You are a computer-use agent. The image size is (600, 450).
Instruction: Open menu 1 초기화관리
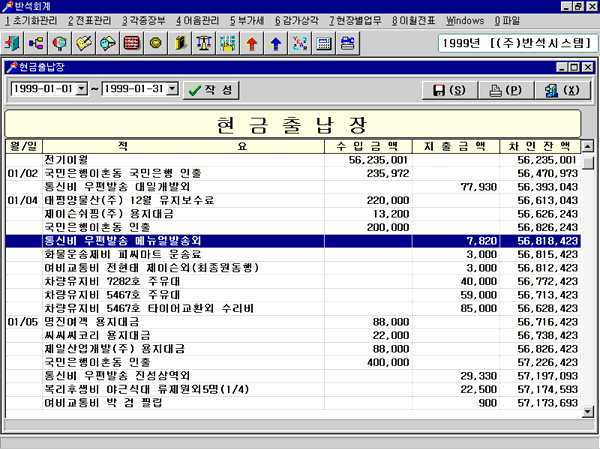coord(31,21)
